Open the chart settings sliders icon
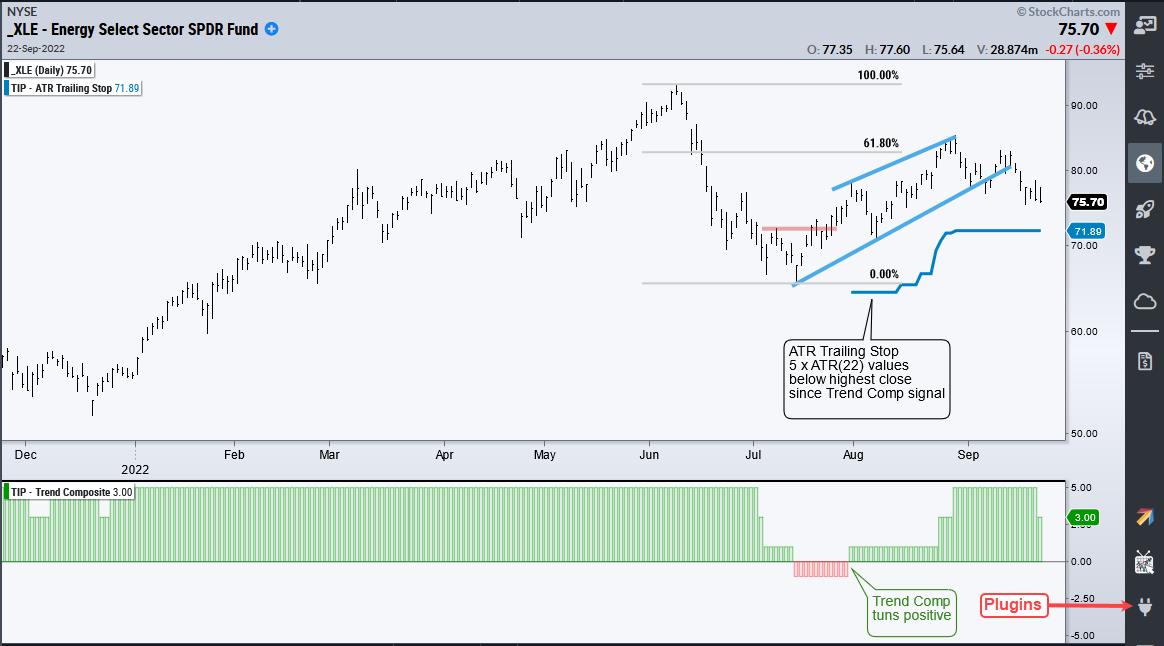The height and width of the screenshot is (646, 1164). coord(1144,71)
